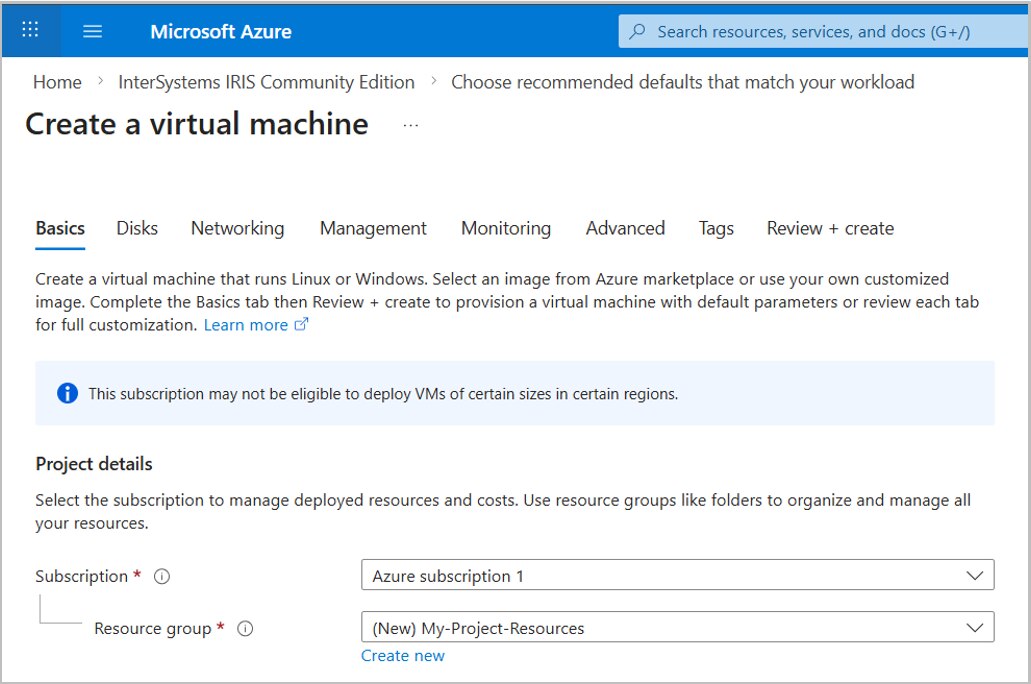Open the Learn more link

tap(245, 324)
